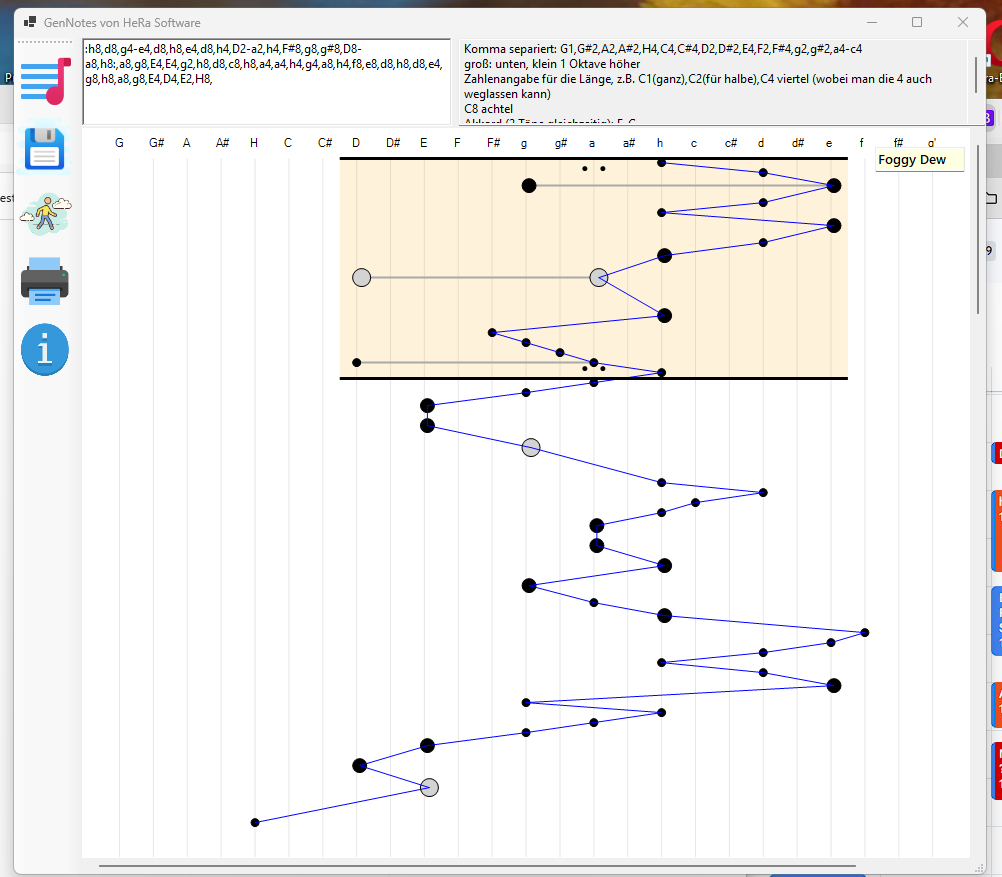This screenshot has width=1002, height=877.
Task: Click the help text vertical scrollbar
Action: tap(976, 75)
